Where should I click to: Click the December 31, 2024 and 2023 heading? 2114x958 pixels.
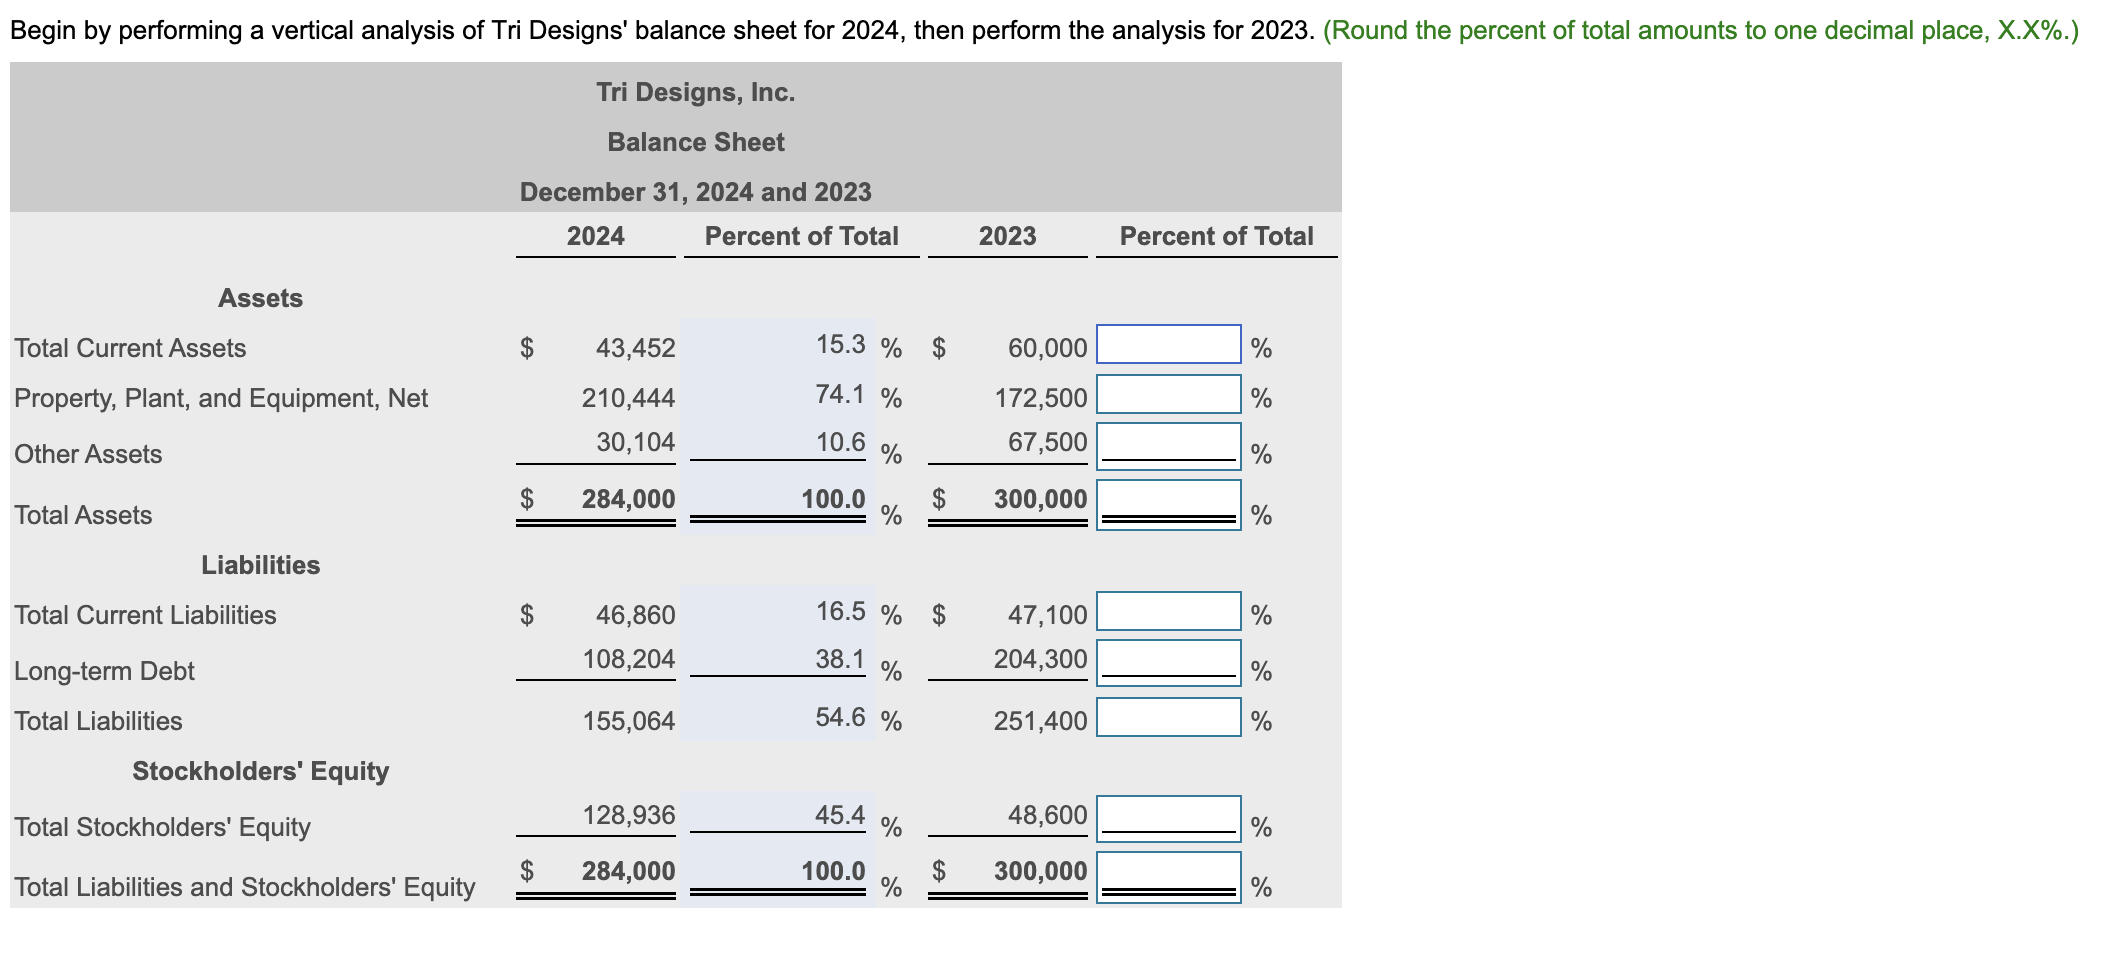[x=696, y=192]
